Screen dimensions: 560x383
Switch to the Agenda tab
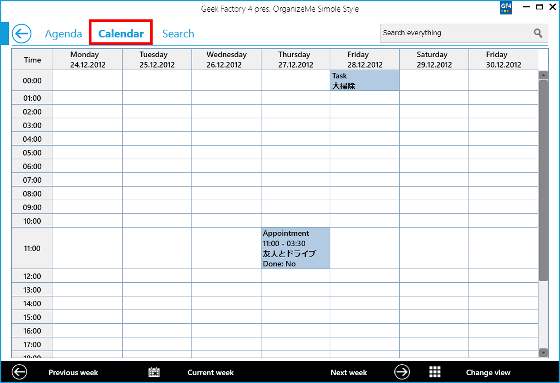pos(63,34)
